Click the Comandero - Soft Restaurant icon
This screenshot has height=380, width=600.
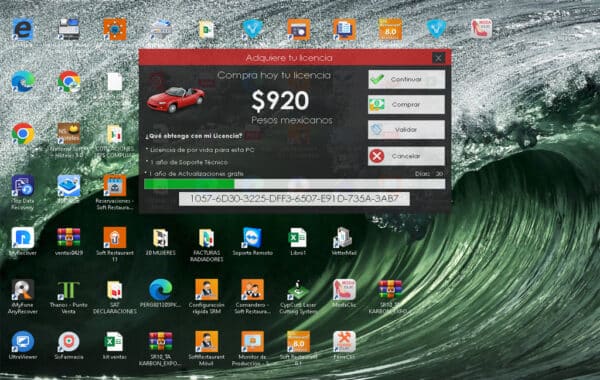(x=252, y=297)
